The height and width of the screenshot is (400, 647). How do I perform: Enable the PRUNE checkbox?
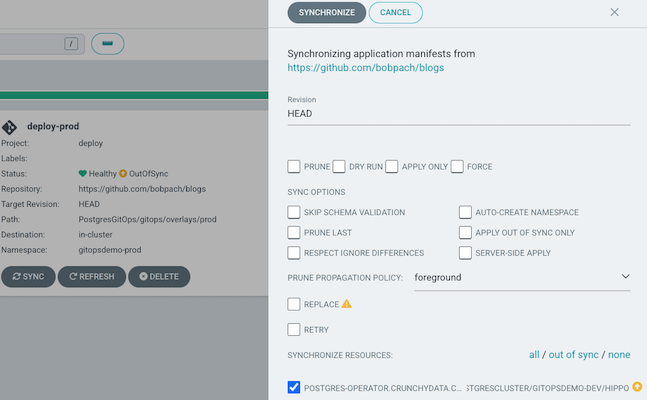pos(294,166)
